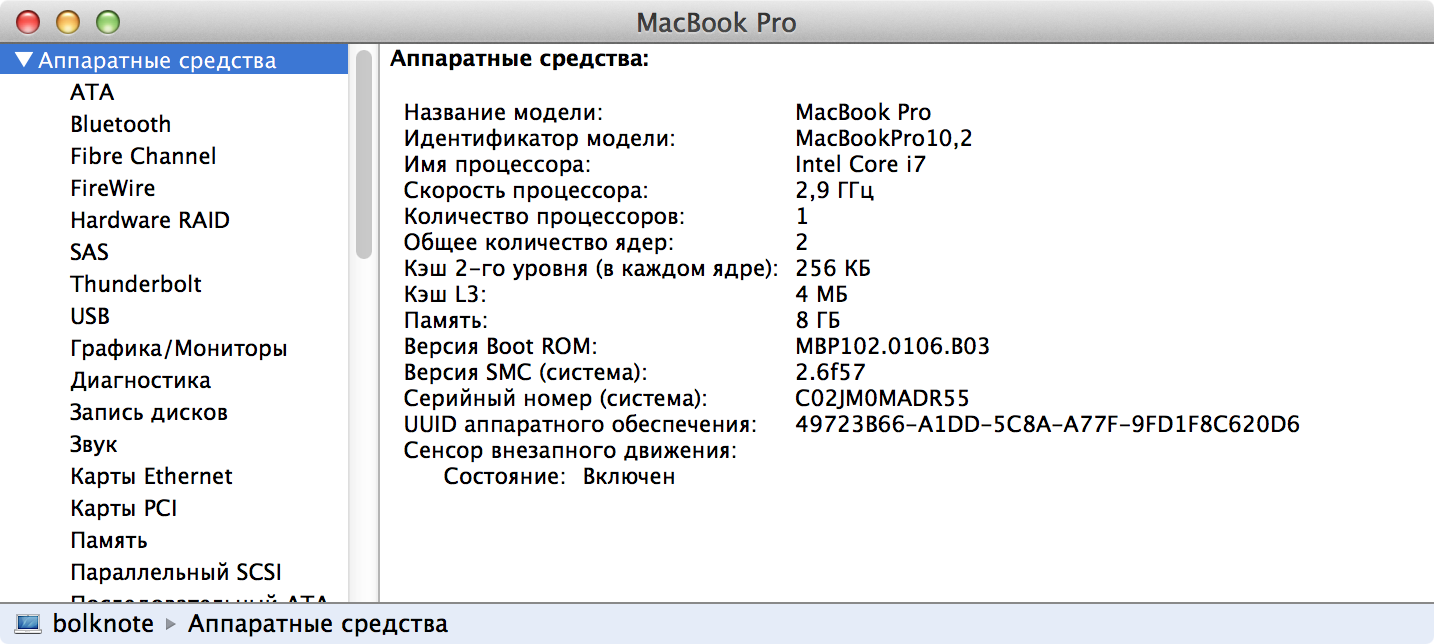Click the L3 cache value 4 МБ

(822, 294)
